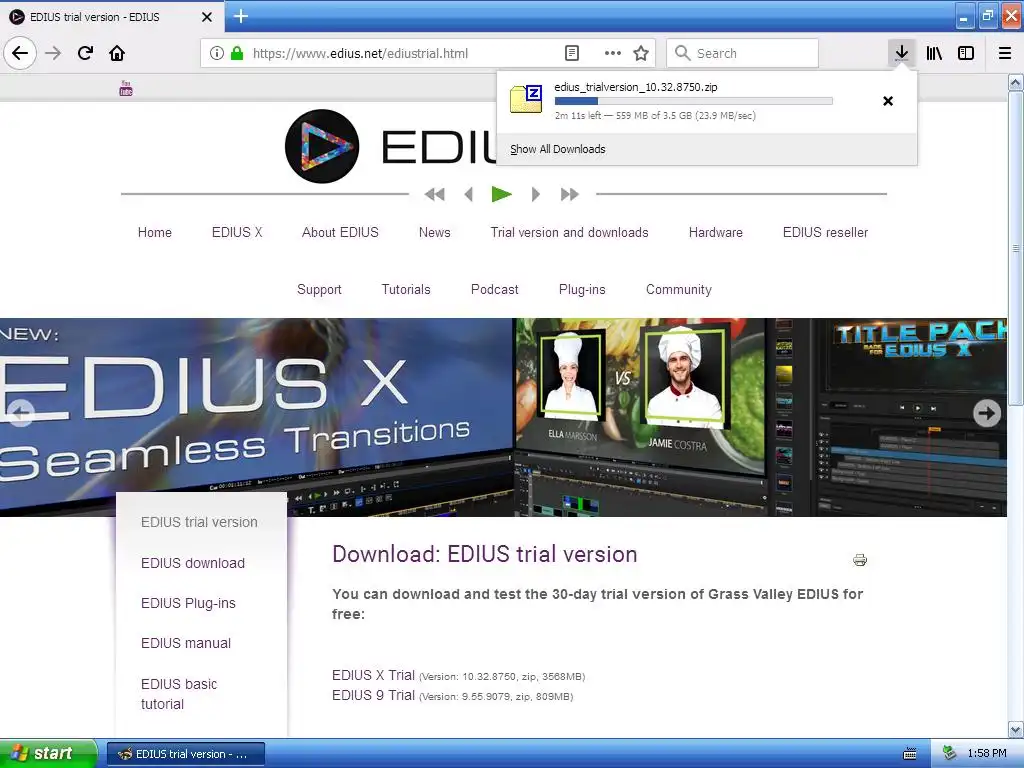
Task: Click the green secure padlock icon
Action: 237,53
